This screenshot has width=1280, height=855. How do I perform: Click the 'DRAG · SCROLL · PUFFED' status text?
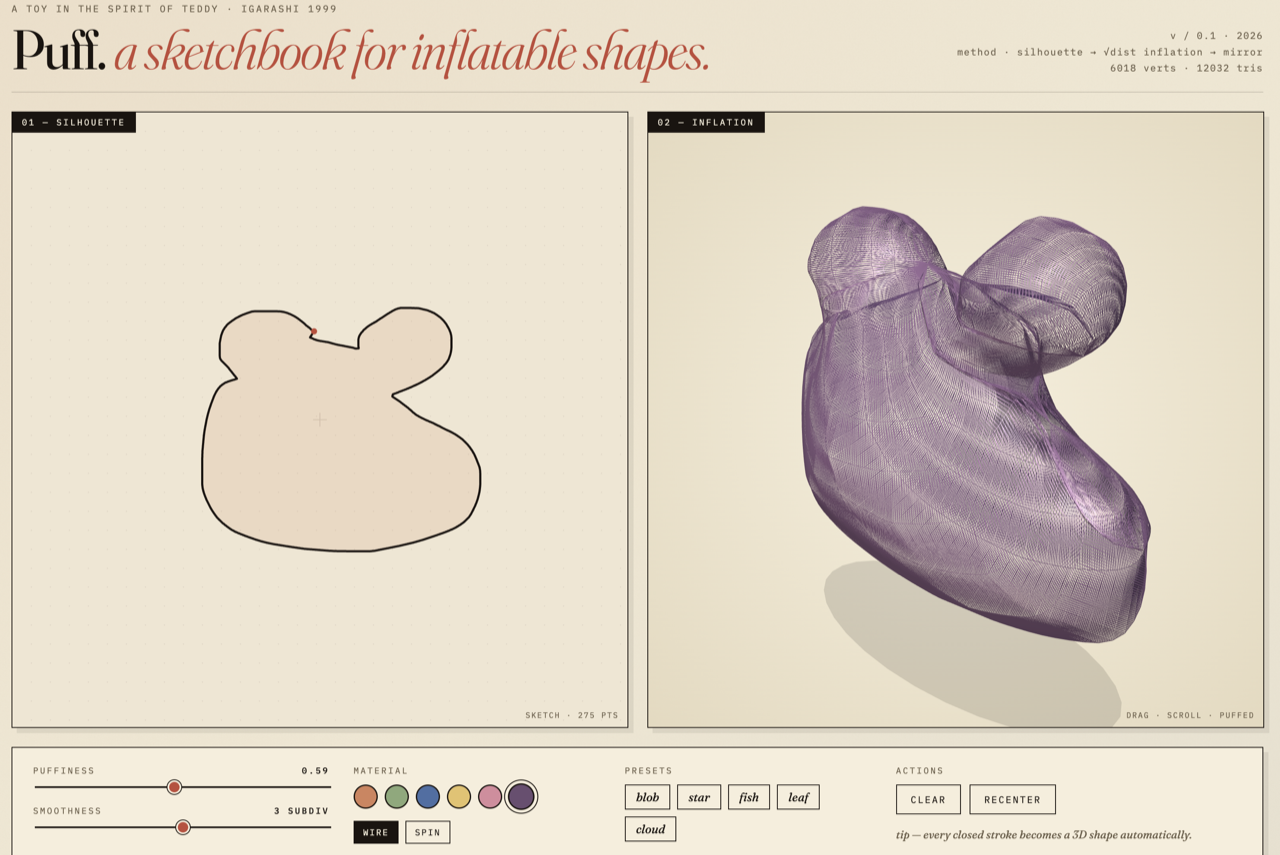click(x=1190, y=715)
